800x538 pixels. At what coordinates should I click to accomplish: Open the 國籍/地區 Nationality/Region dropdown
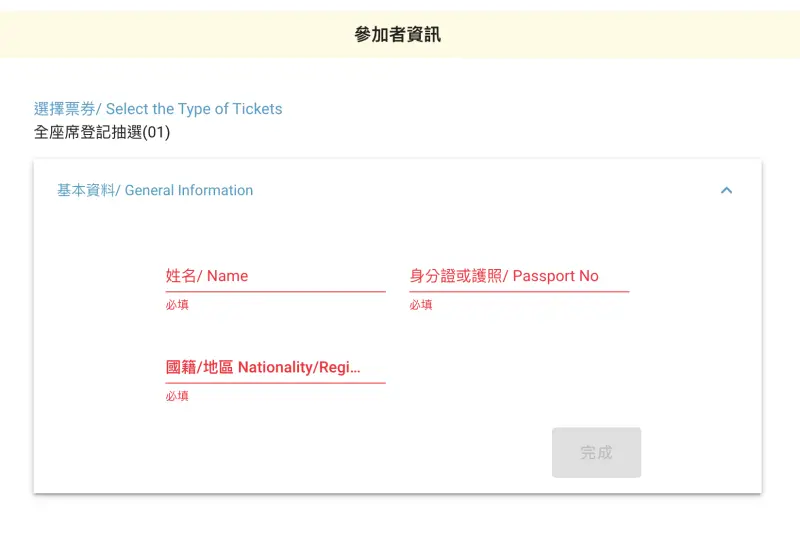pos(276,368)
